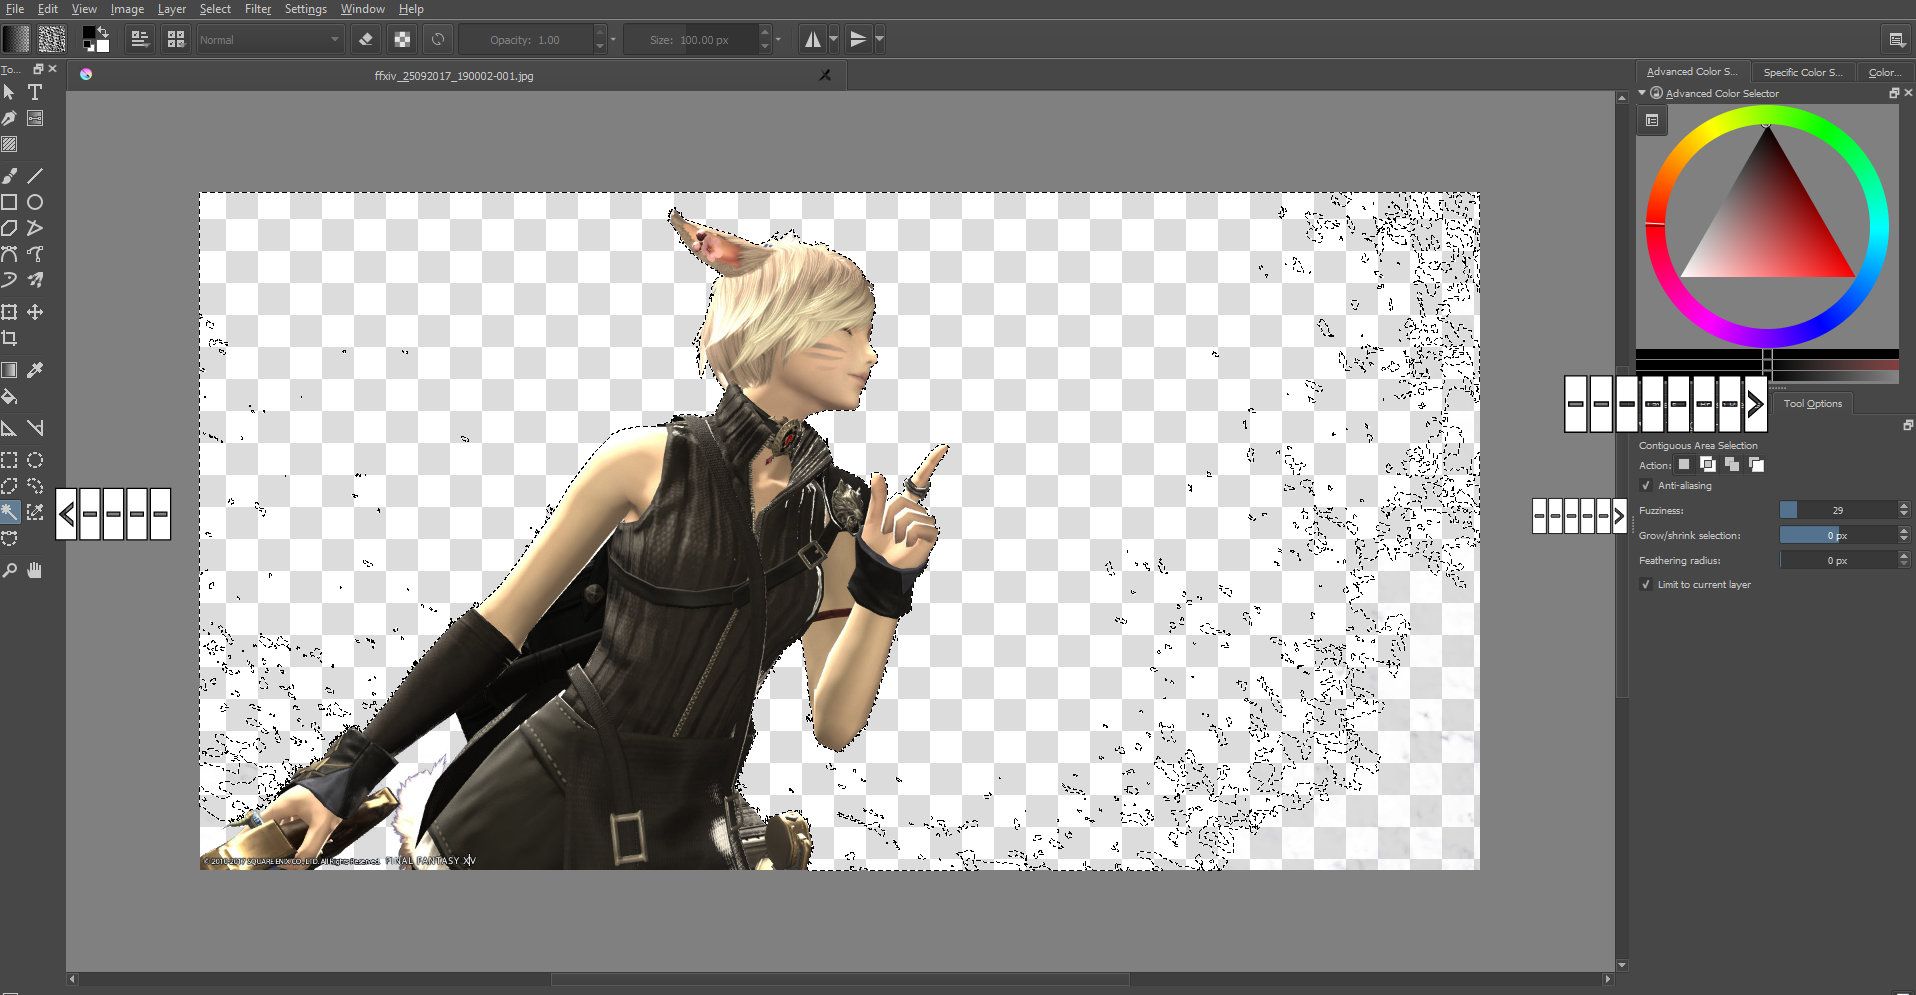This screenshot has width=1916, height=995.
Task: Float the Advanced Color Selector docker
Action: tap(1893, 93)
